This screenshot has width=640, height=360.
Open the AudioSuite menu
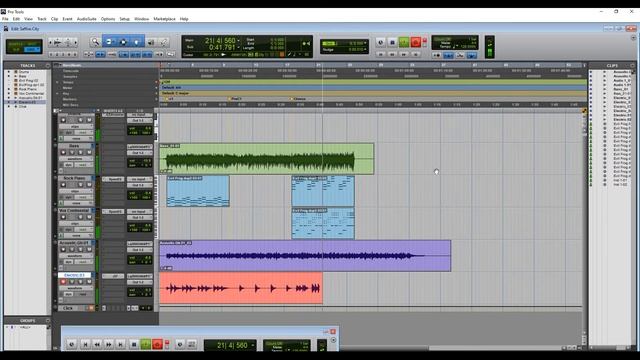click(x=87, y=19)
